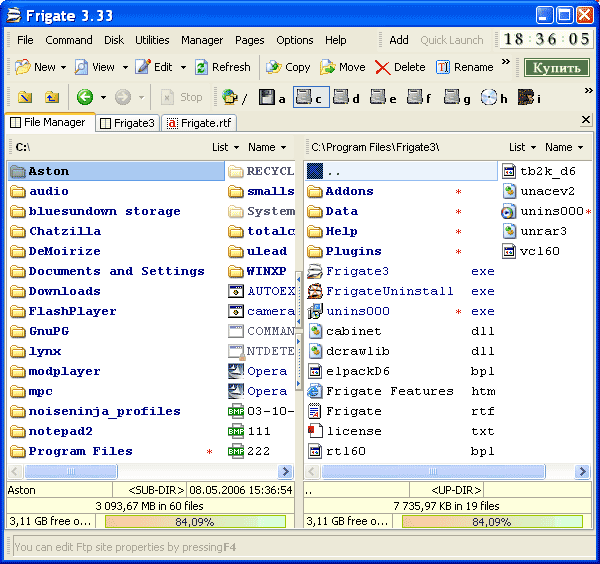600x564 pixels.
Task: Open the Command menu
Action: pyautogui.click(x=68, y=40)
